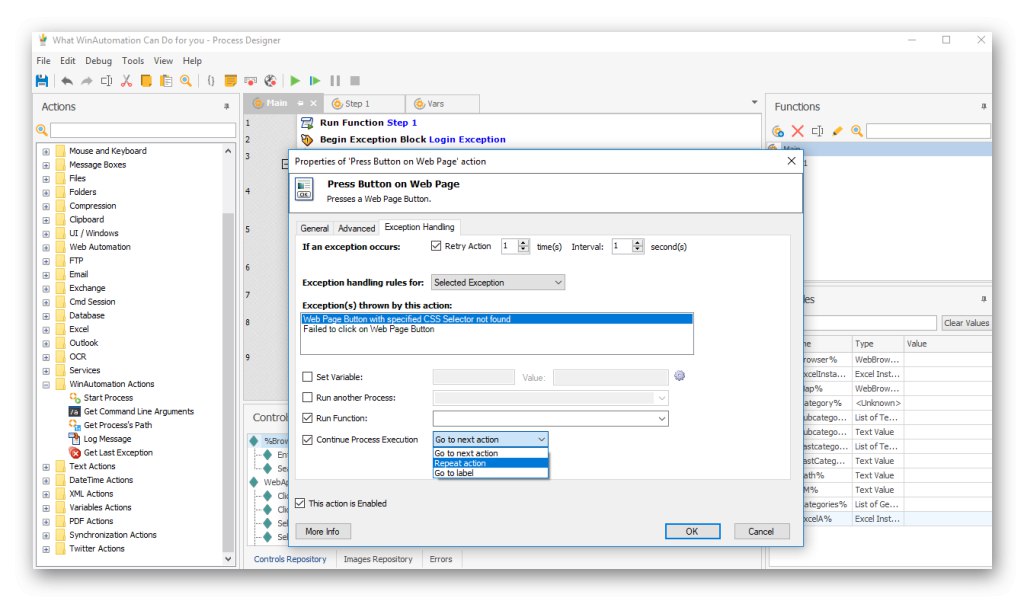Click the curly braces variables icon in the toolbar
1024x601 pixels.
[210, 81]
